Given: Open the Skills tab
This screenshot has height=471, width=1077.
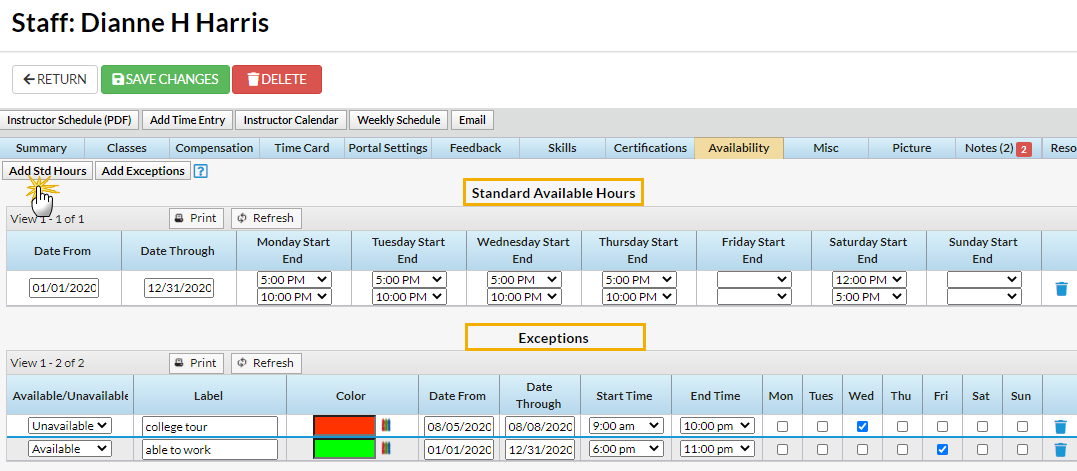Looking at the screenshot, I should 563,148.
